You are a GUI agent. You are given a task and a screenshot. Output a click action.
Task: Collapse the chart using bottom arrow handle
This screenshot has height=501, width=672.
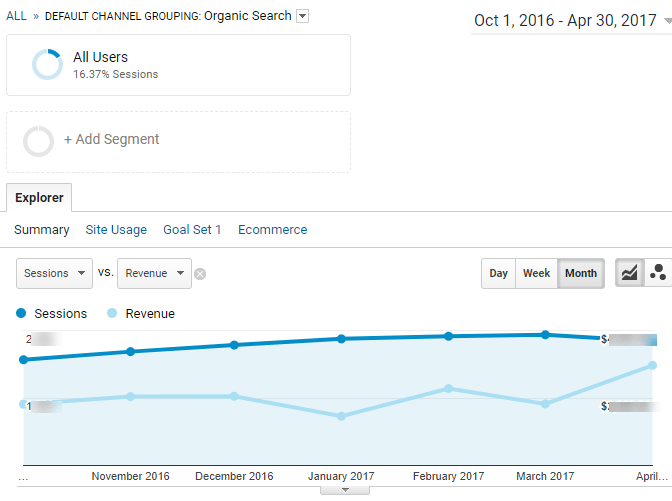coord(343,490)
